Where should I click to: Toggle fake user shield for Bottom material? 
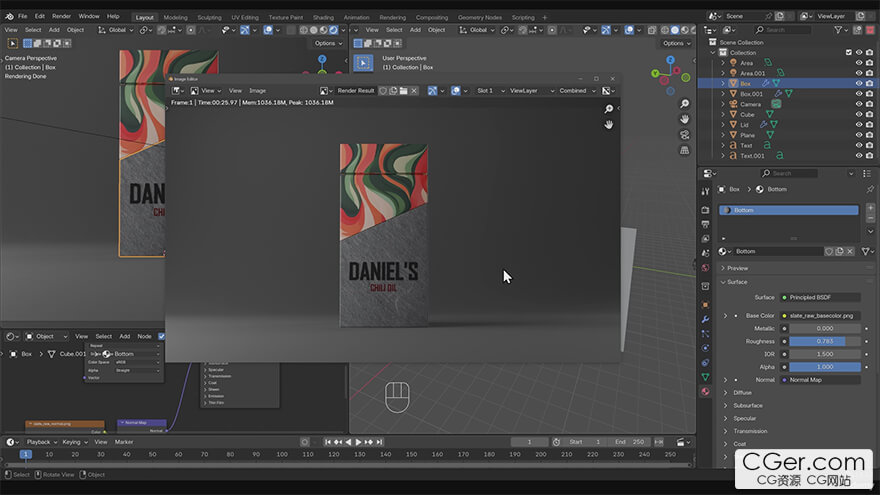tap(829, 251)
